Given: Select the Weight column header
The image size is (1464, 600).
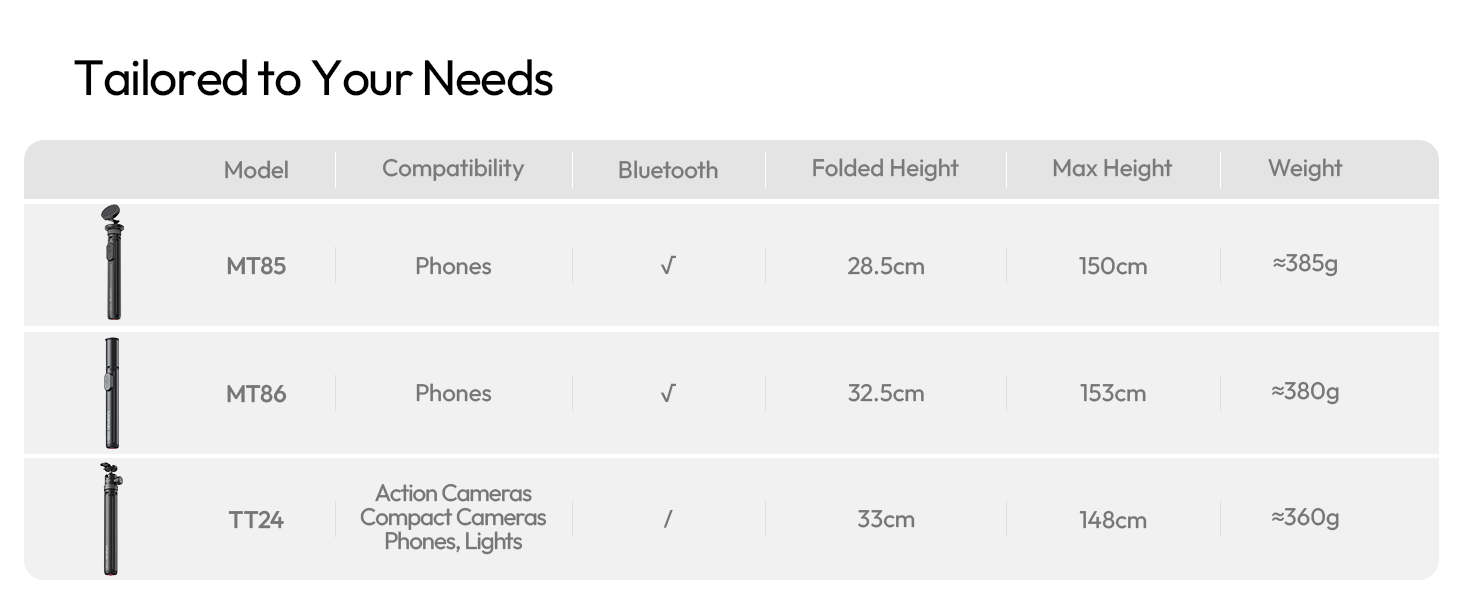Looking at the screenshot, I should click(x=1305, y=168).
